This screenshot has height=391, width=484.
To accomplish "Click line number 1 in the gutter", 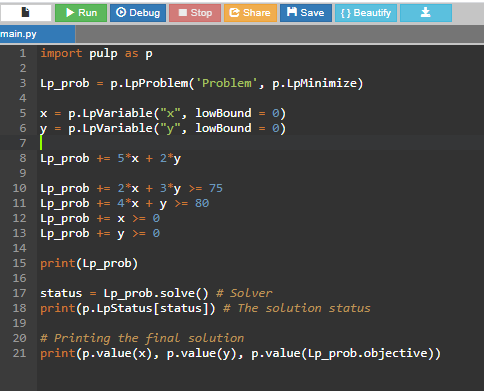I will point(22,53).
